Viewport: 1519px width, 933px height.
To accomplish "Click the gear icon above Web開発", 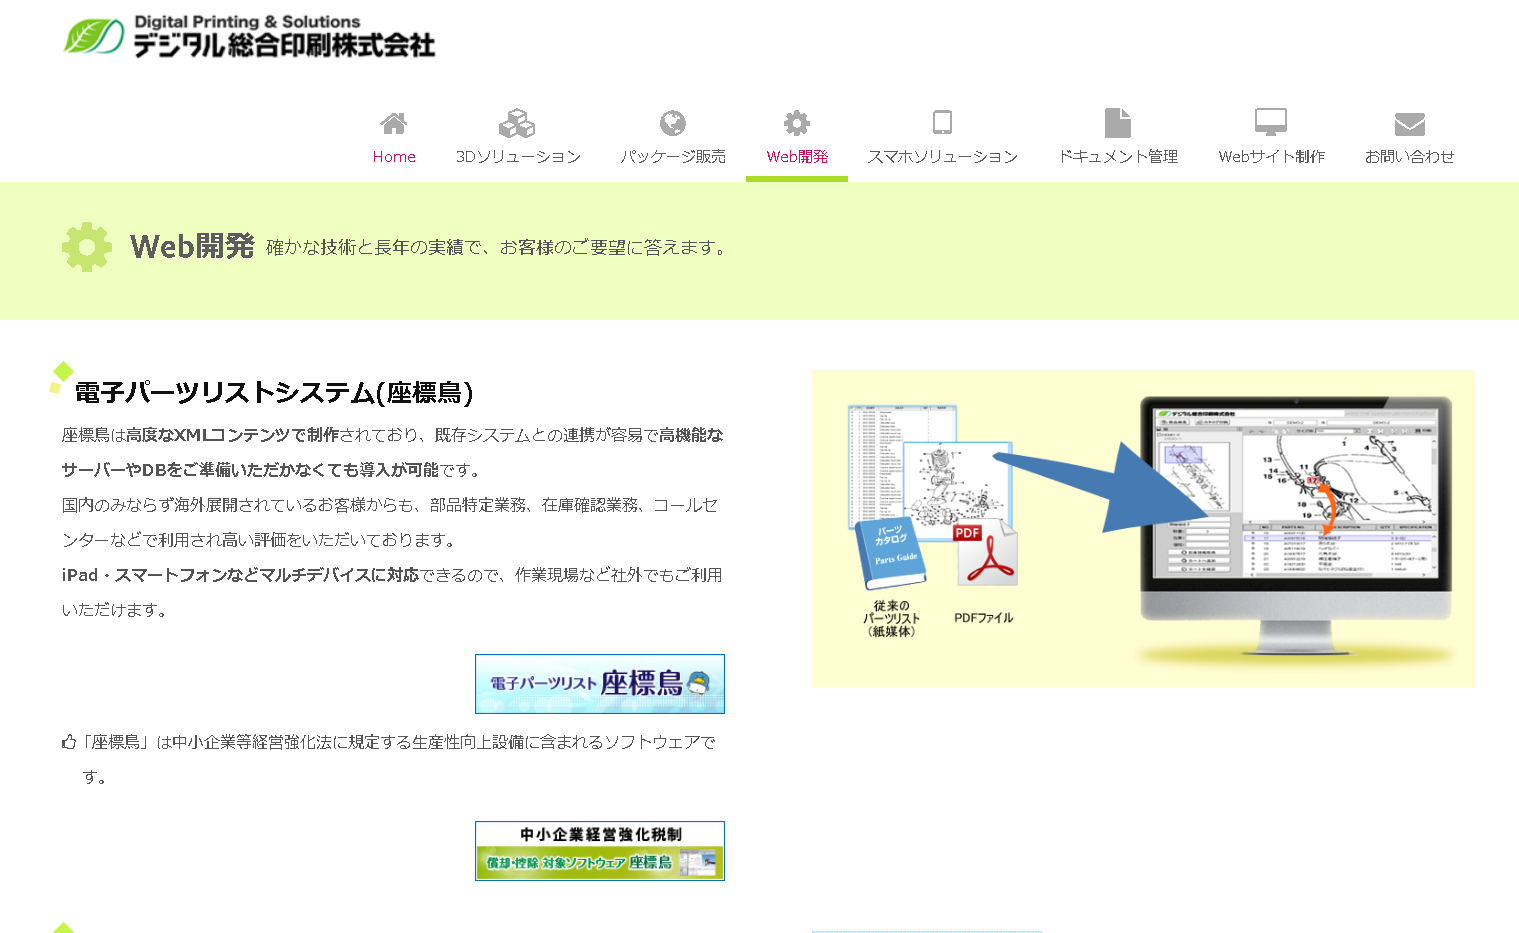I will coord(797,123).
